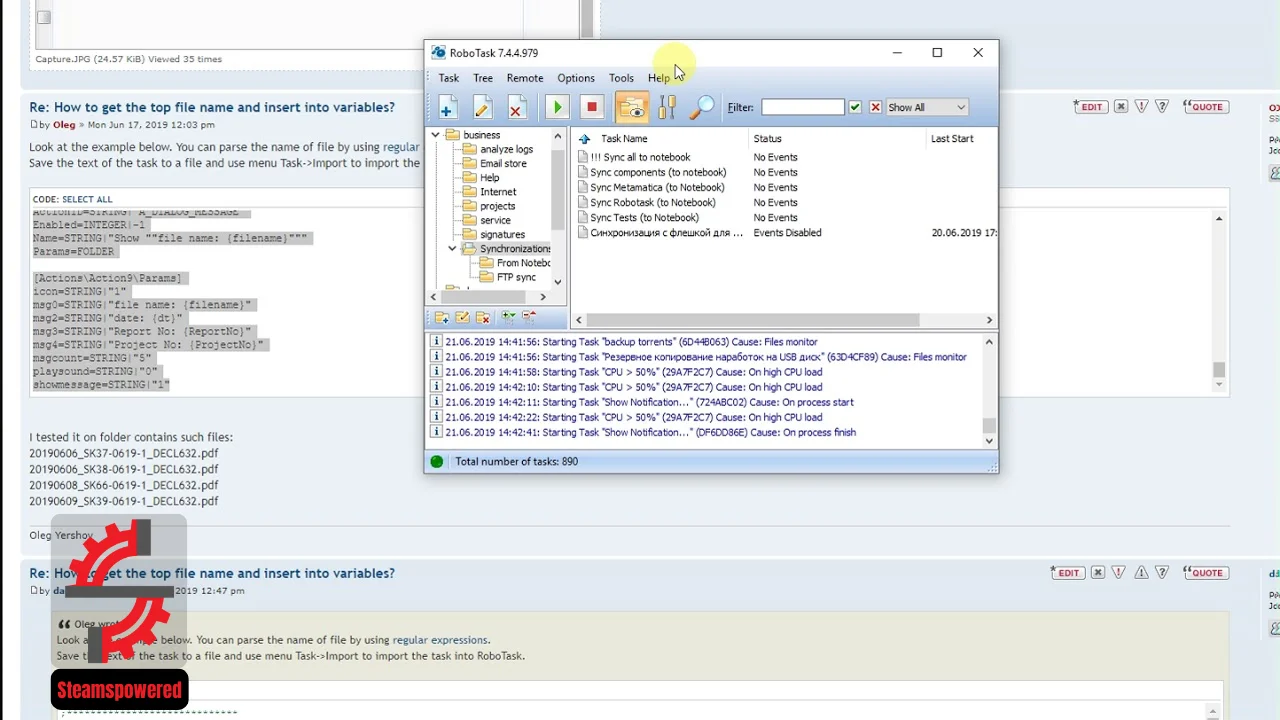This screenshot has width=1280, height=720.
Task: Clear filter with red X button
Action: coord(875,107)
